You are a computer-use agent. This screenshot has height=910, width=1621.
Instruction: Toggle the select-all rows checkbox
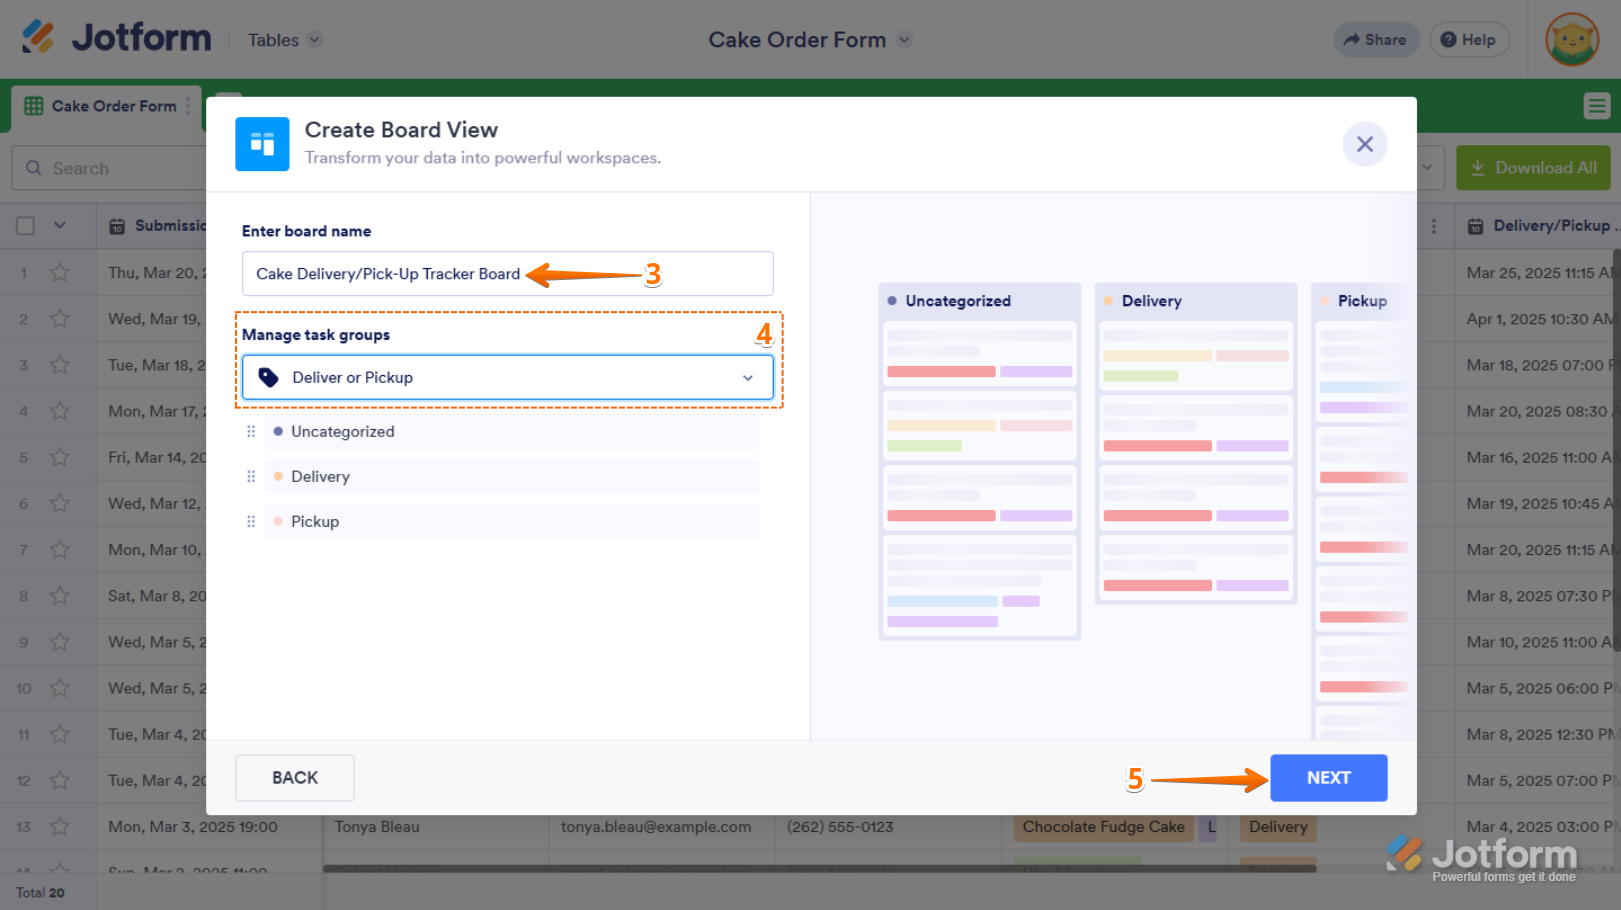(x=26, y=226)
